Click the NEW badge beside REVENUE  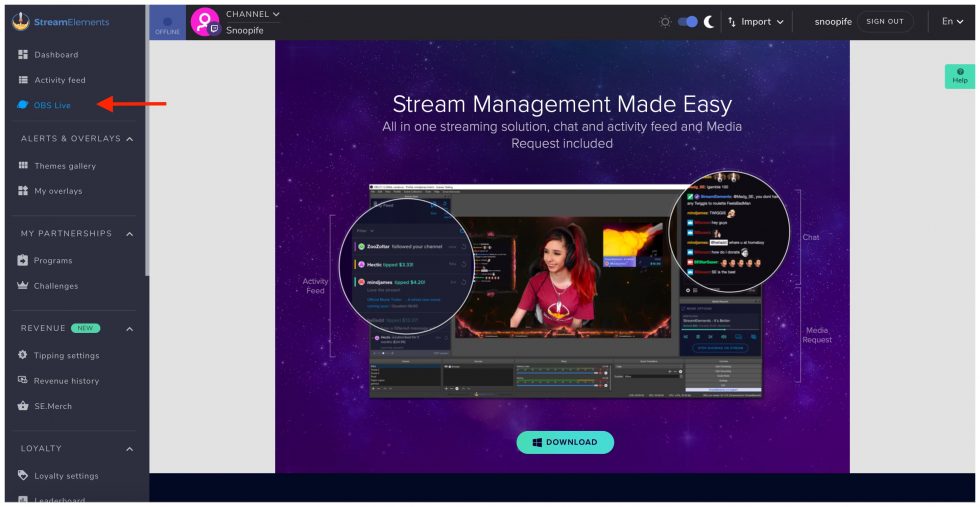tap(86, 328)
